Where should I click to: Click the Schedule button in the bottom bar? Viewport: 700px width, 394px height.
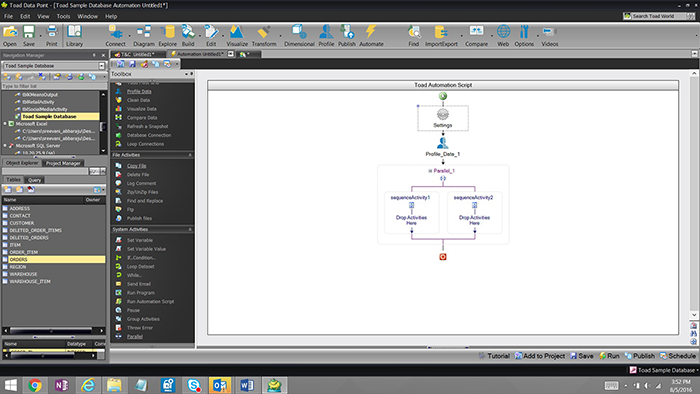pyautogui.click(x=678, y=356)
